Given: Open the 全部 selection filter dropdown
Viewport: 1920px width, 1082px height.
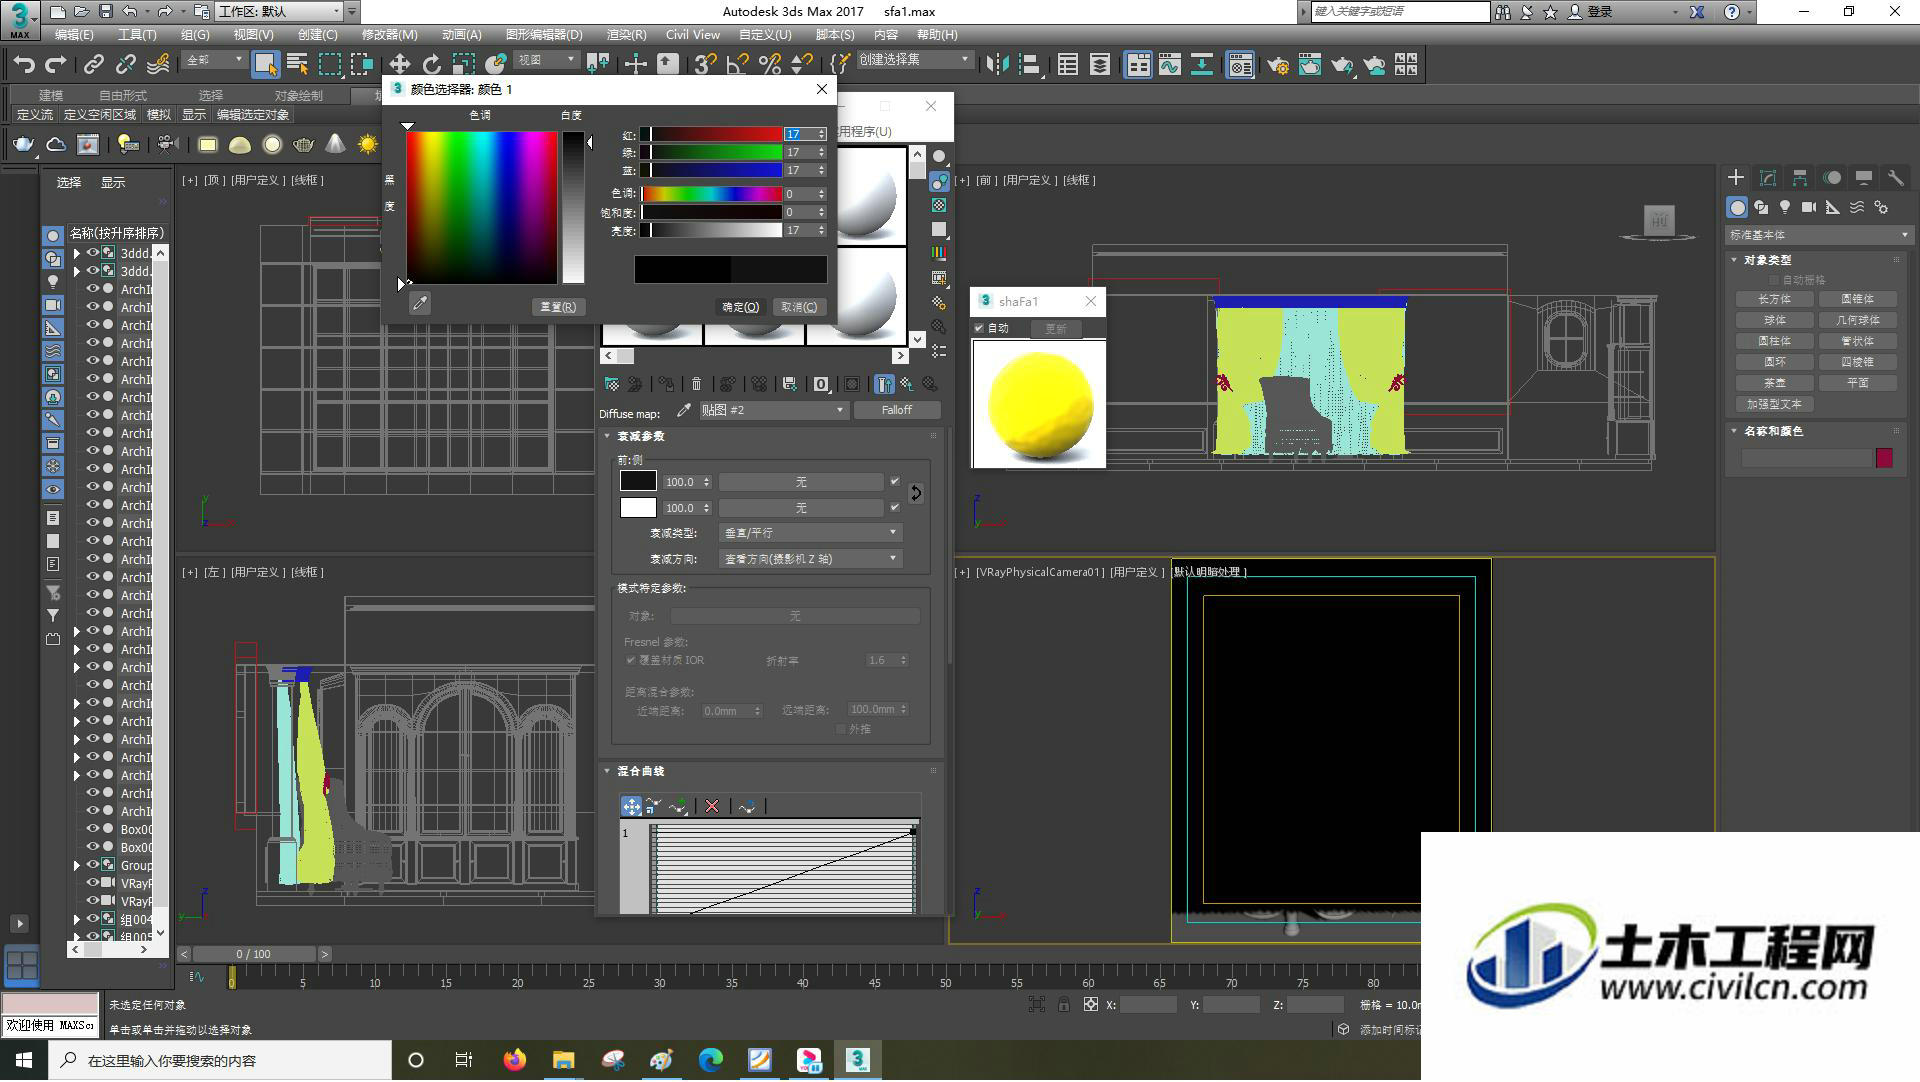Looking at the screenshot, I should [x=214, y=61].
